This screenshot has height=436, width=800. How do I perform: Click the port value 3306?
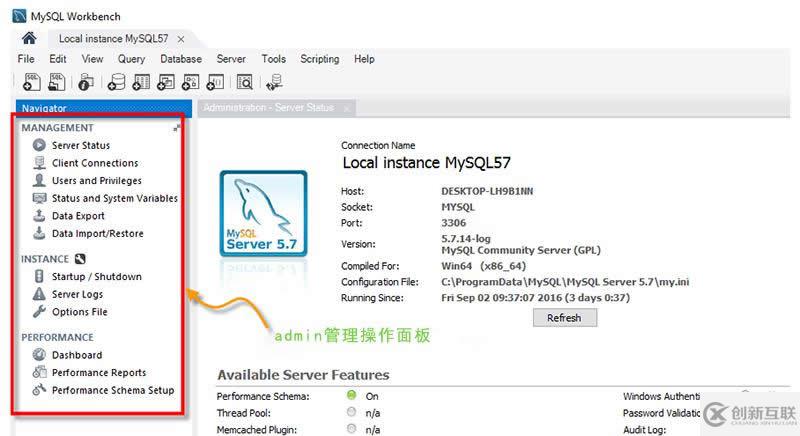point(454,222)
